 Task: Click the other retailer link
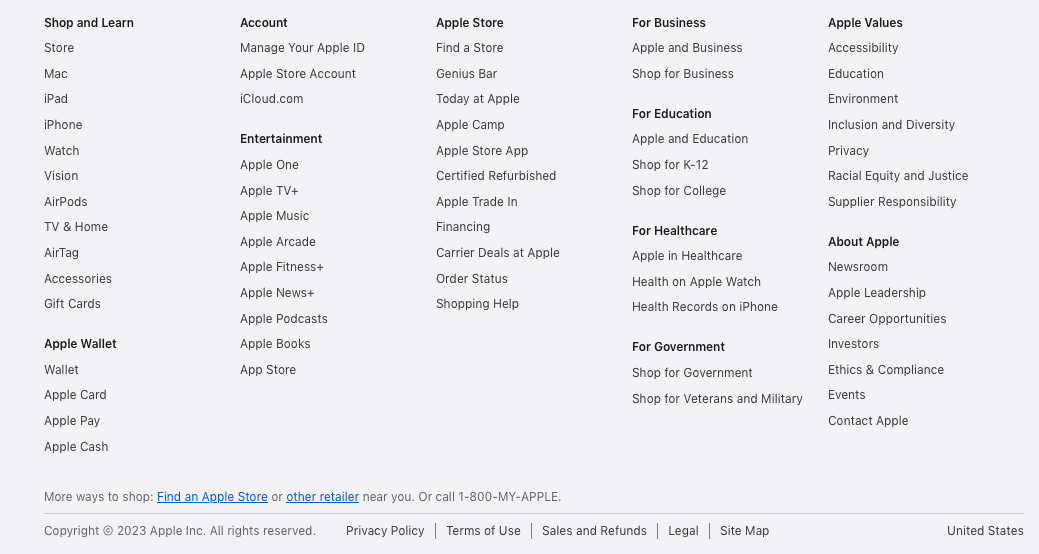pos(322,497)
